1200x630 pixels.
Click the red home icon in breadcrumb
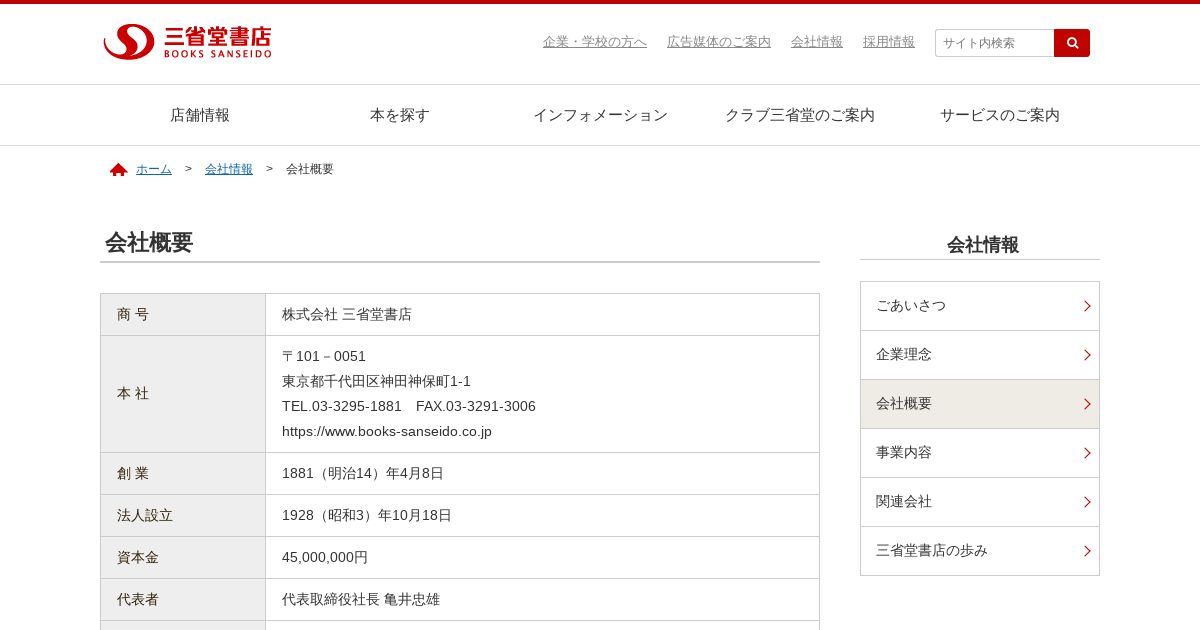tap(119, 169)
